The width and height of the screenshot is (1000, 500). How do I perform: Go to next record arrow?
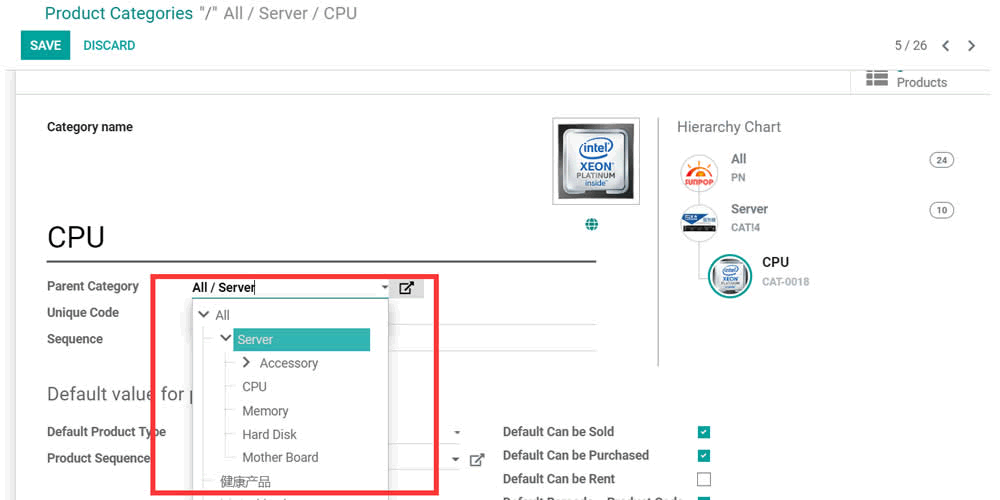click(973, 46)
